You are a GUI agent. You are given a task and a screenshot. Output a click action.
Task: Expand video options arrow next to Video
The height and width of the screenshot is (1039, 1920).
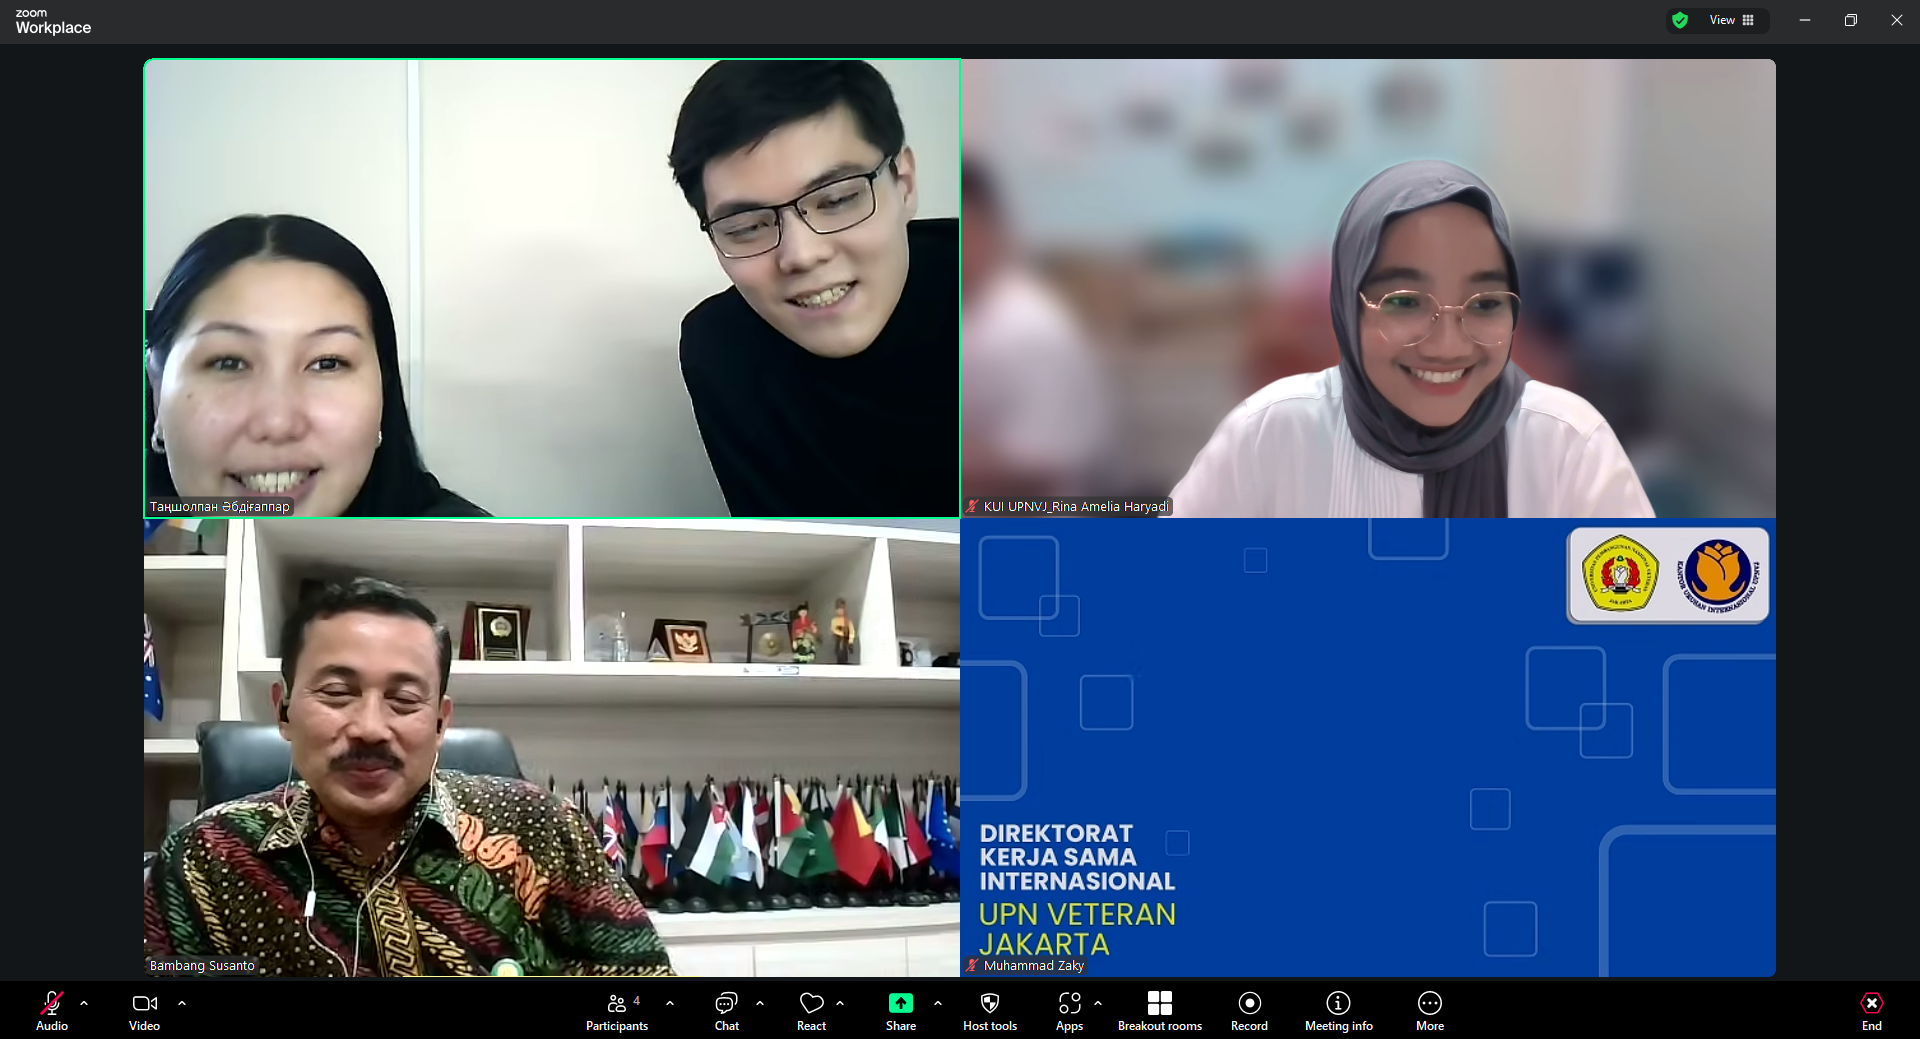point(182,1002)
